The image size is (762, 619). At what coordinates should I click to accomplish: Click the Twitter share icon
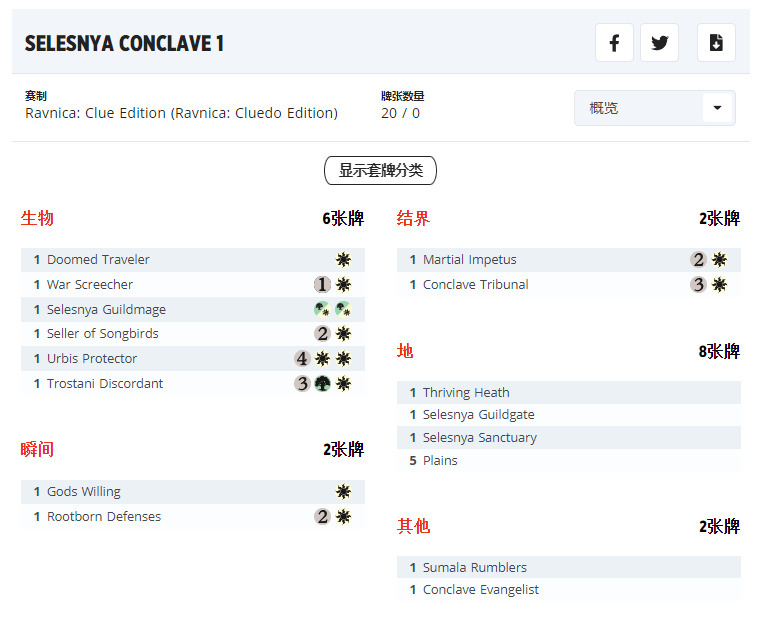click(x=660, y=43)
